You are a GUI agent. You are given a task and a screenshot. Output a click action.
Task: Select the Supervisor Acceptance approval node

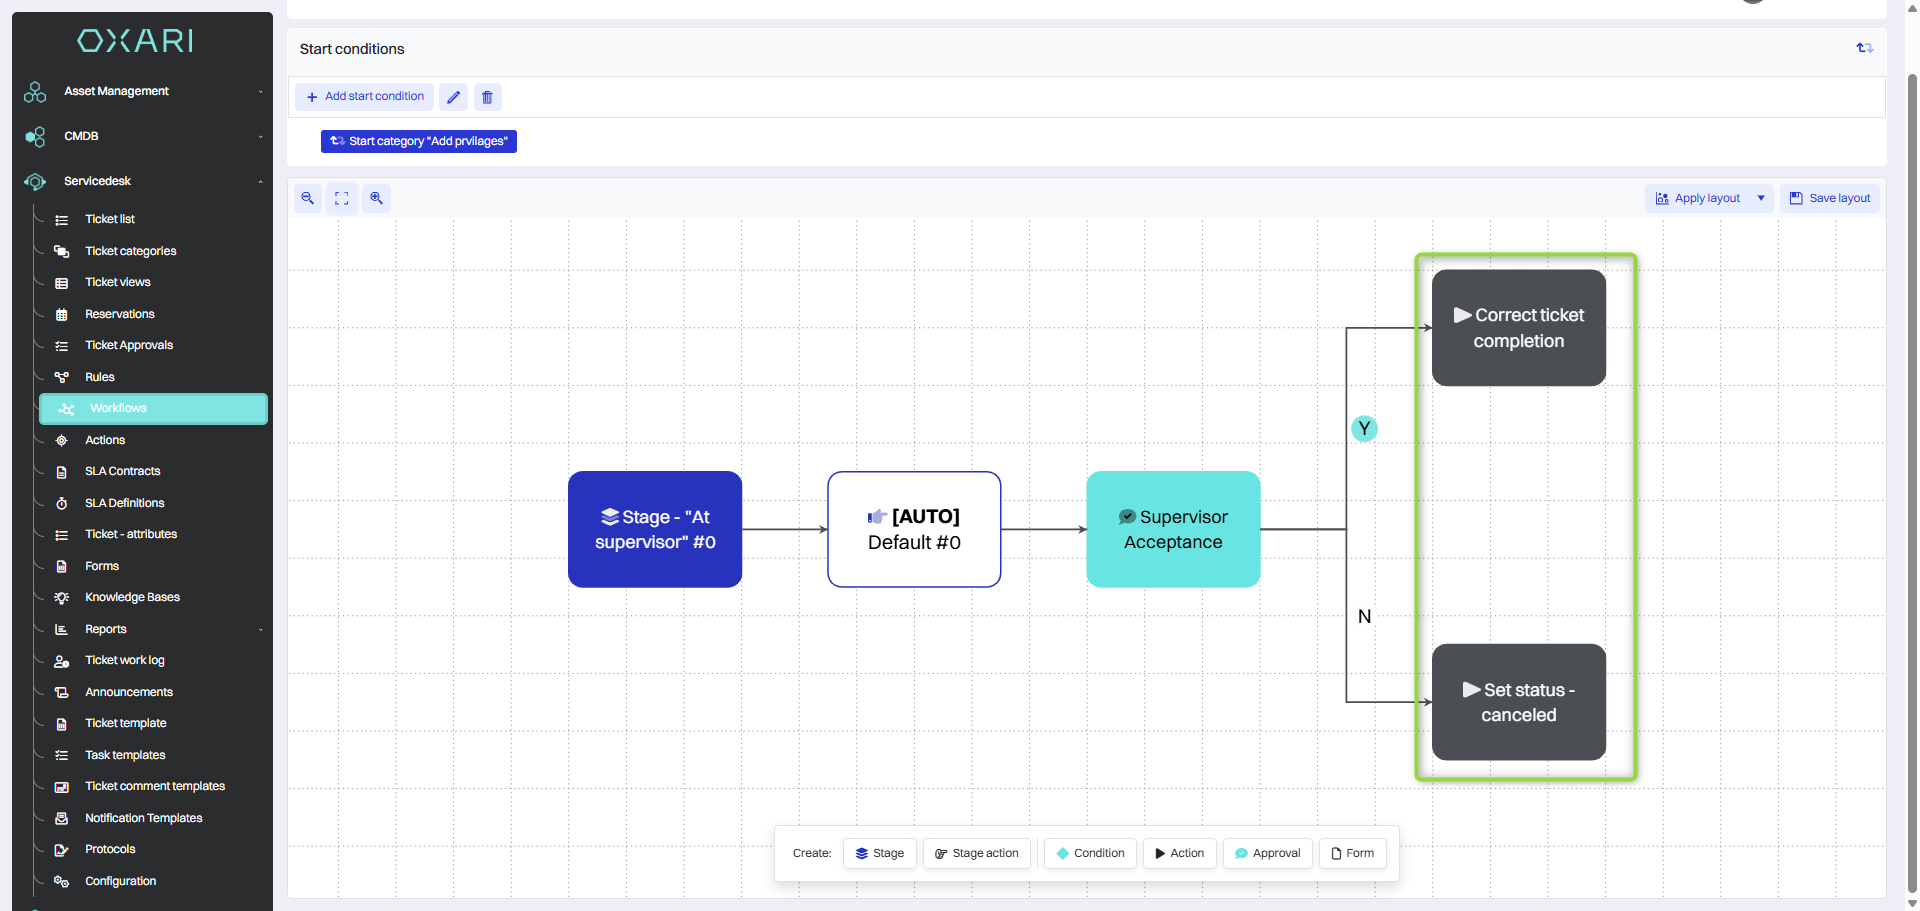(x=1172, y=529)
